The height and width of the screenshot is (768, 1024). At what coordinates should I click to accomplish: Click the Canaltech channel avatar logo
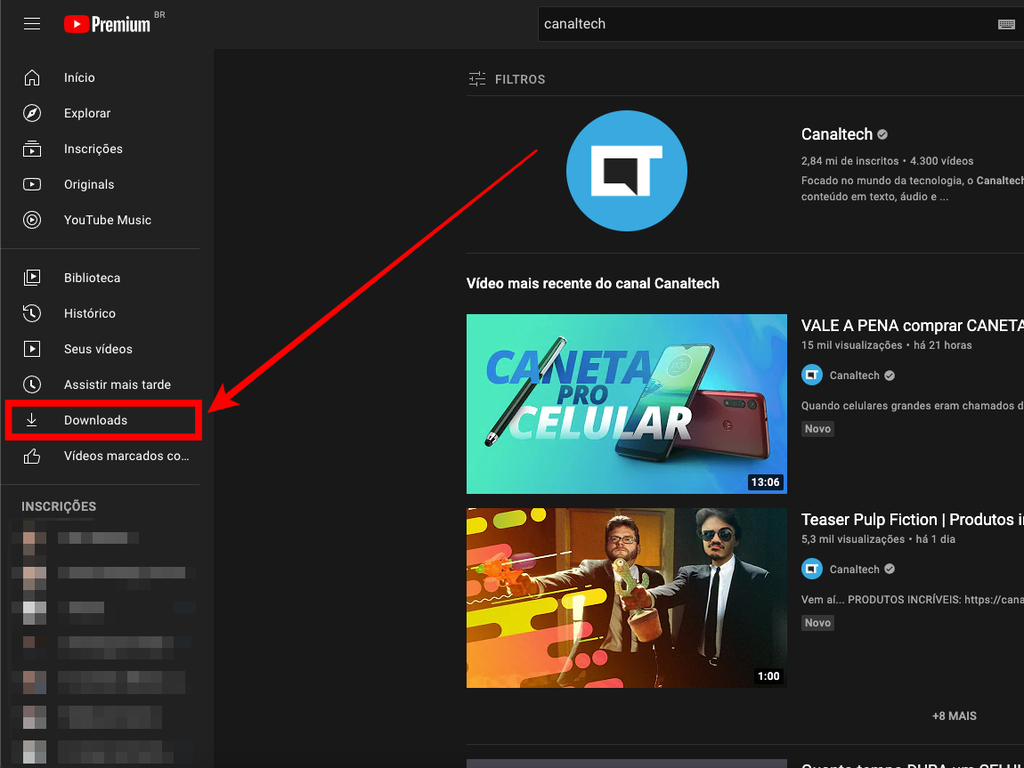coord(626,170)
